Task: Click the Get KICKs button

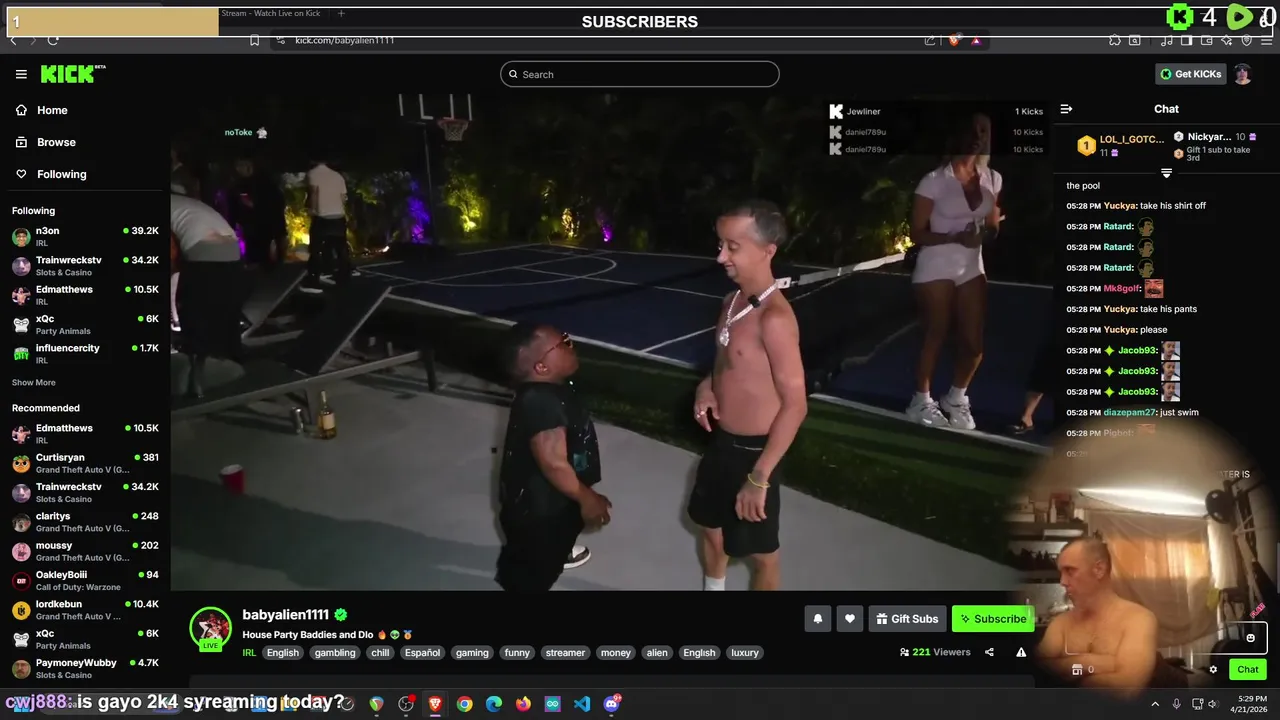Action: [x=1190, y=74]
